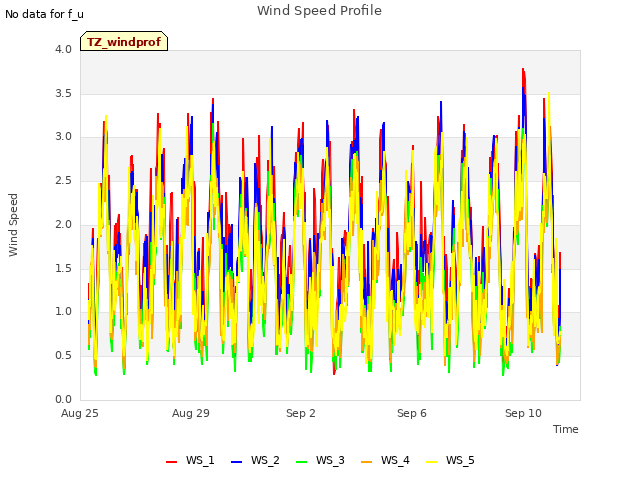Click the 0.0 y-axis tick label
Viewport: 640px width, 480px height.
click(64, 399)
